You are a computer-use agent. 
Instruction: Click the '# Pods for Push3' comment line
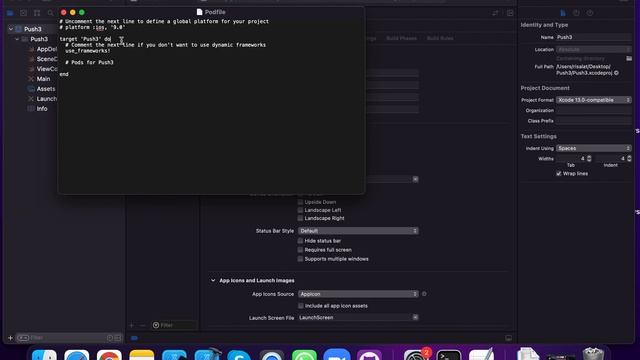point(89,62)
